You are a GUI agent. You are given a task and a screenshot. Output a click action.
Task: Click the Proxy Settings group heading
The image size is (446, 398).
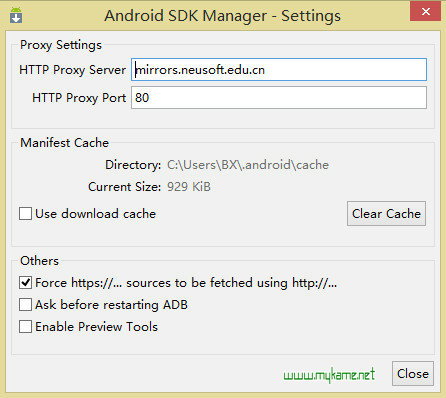pyautogui.click(x=61, y=45)
